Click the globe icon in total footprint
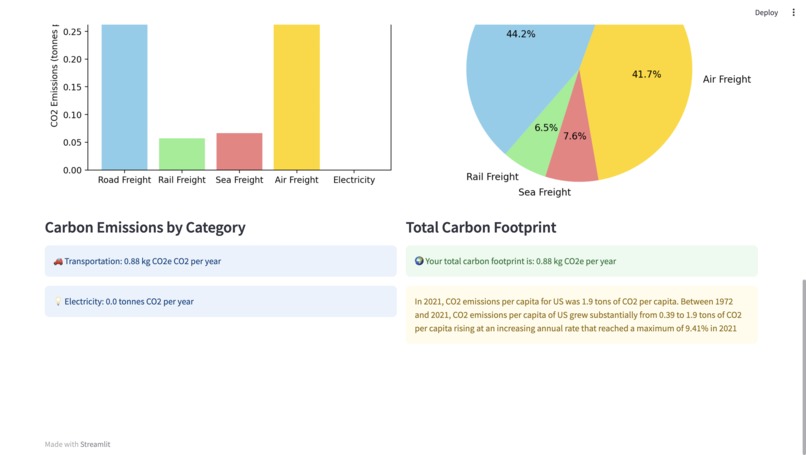The height and width of the screenshot is (455, 806). point(419,261)
